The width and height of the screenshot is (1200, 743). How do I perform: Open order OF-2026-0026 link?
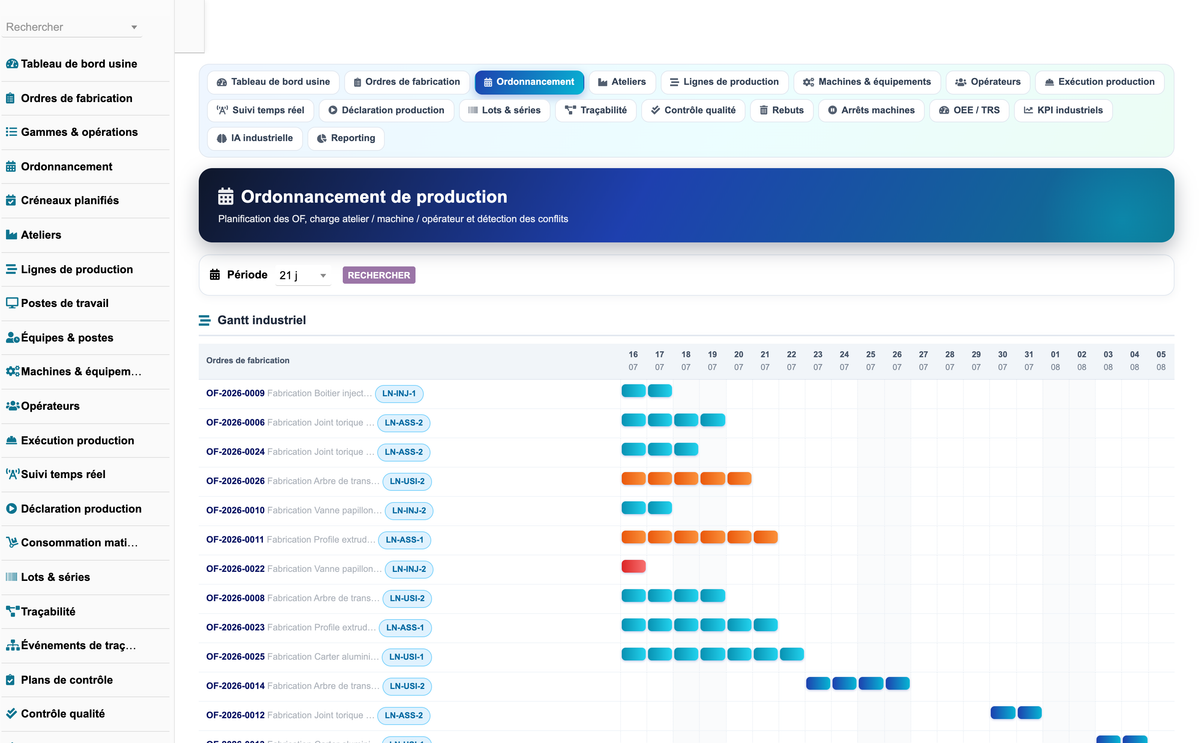coord(235,481)
